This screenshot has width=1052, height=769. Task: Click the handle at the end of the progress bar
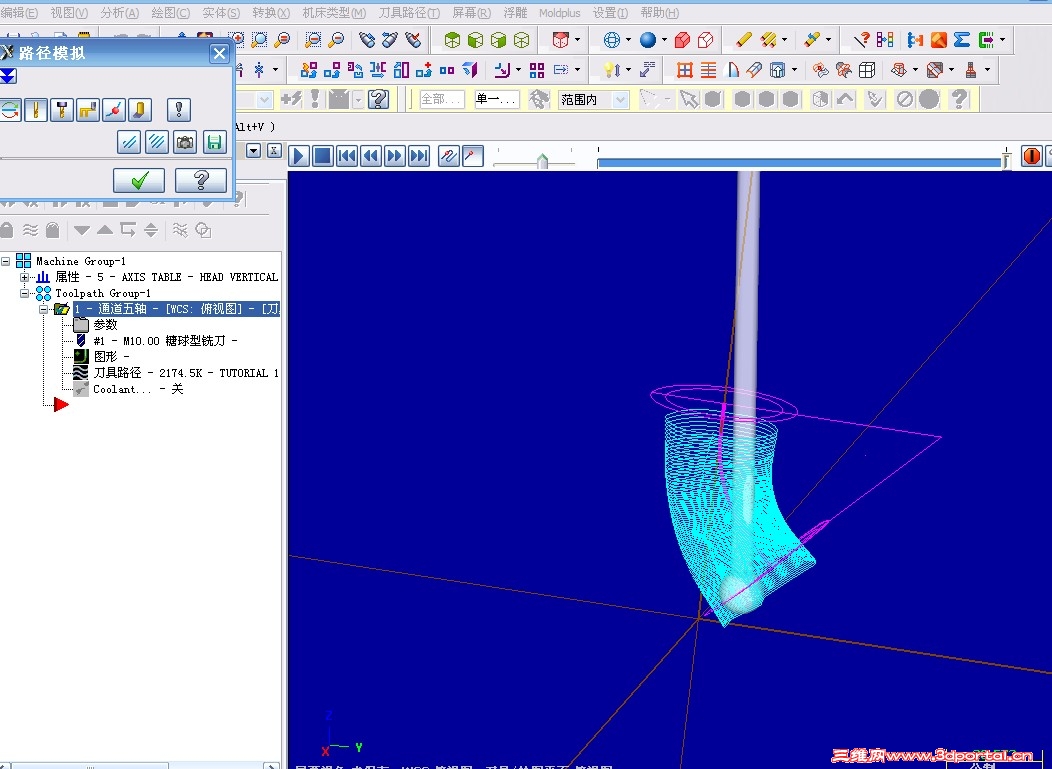1006,160
